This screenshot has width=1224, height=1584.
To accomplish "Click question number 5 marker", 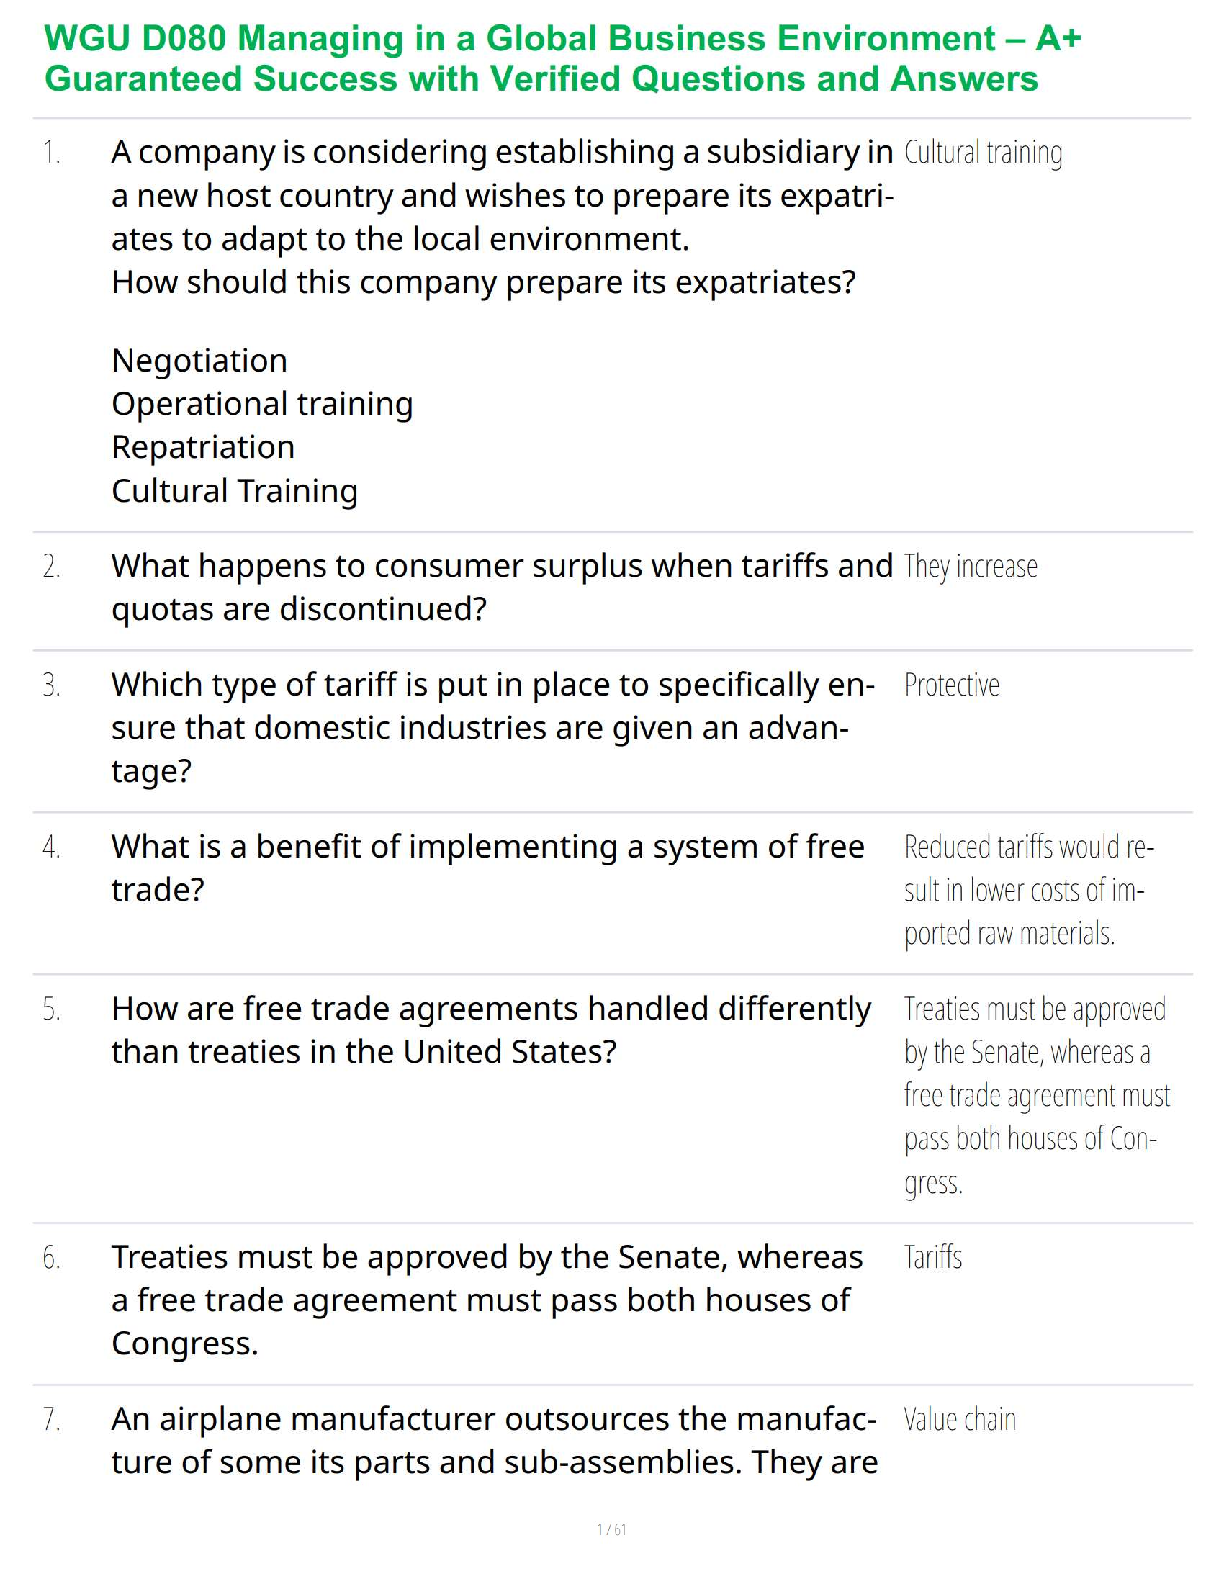I will (x=51, y=1010).
